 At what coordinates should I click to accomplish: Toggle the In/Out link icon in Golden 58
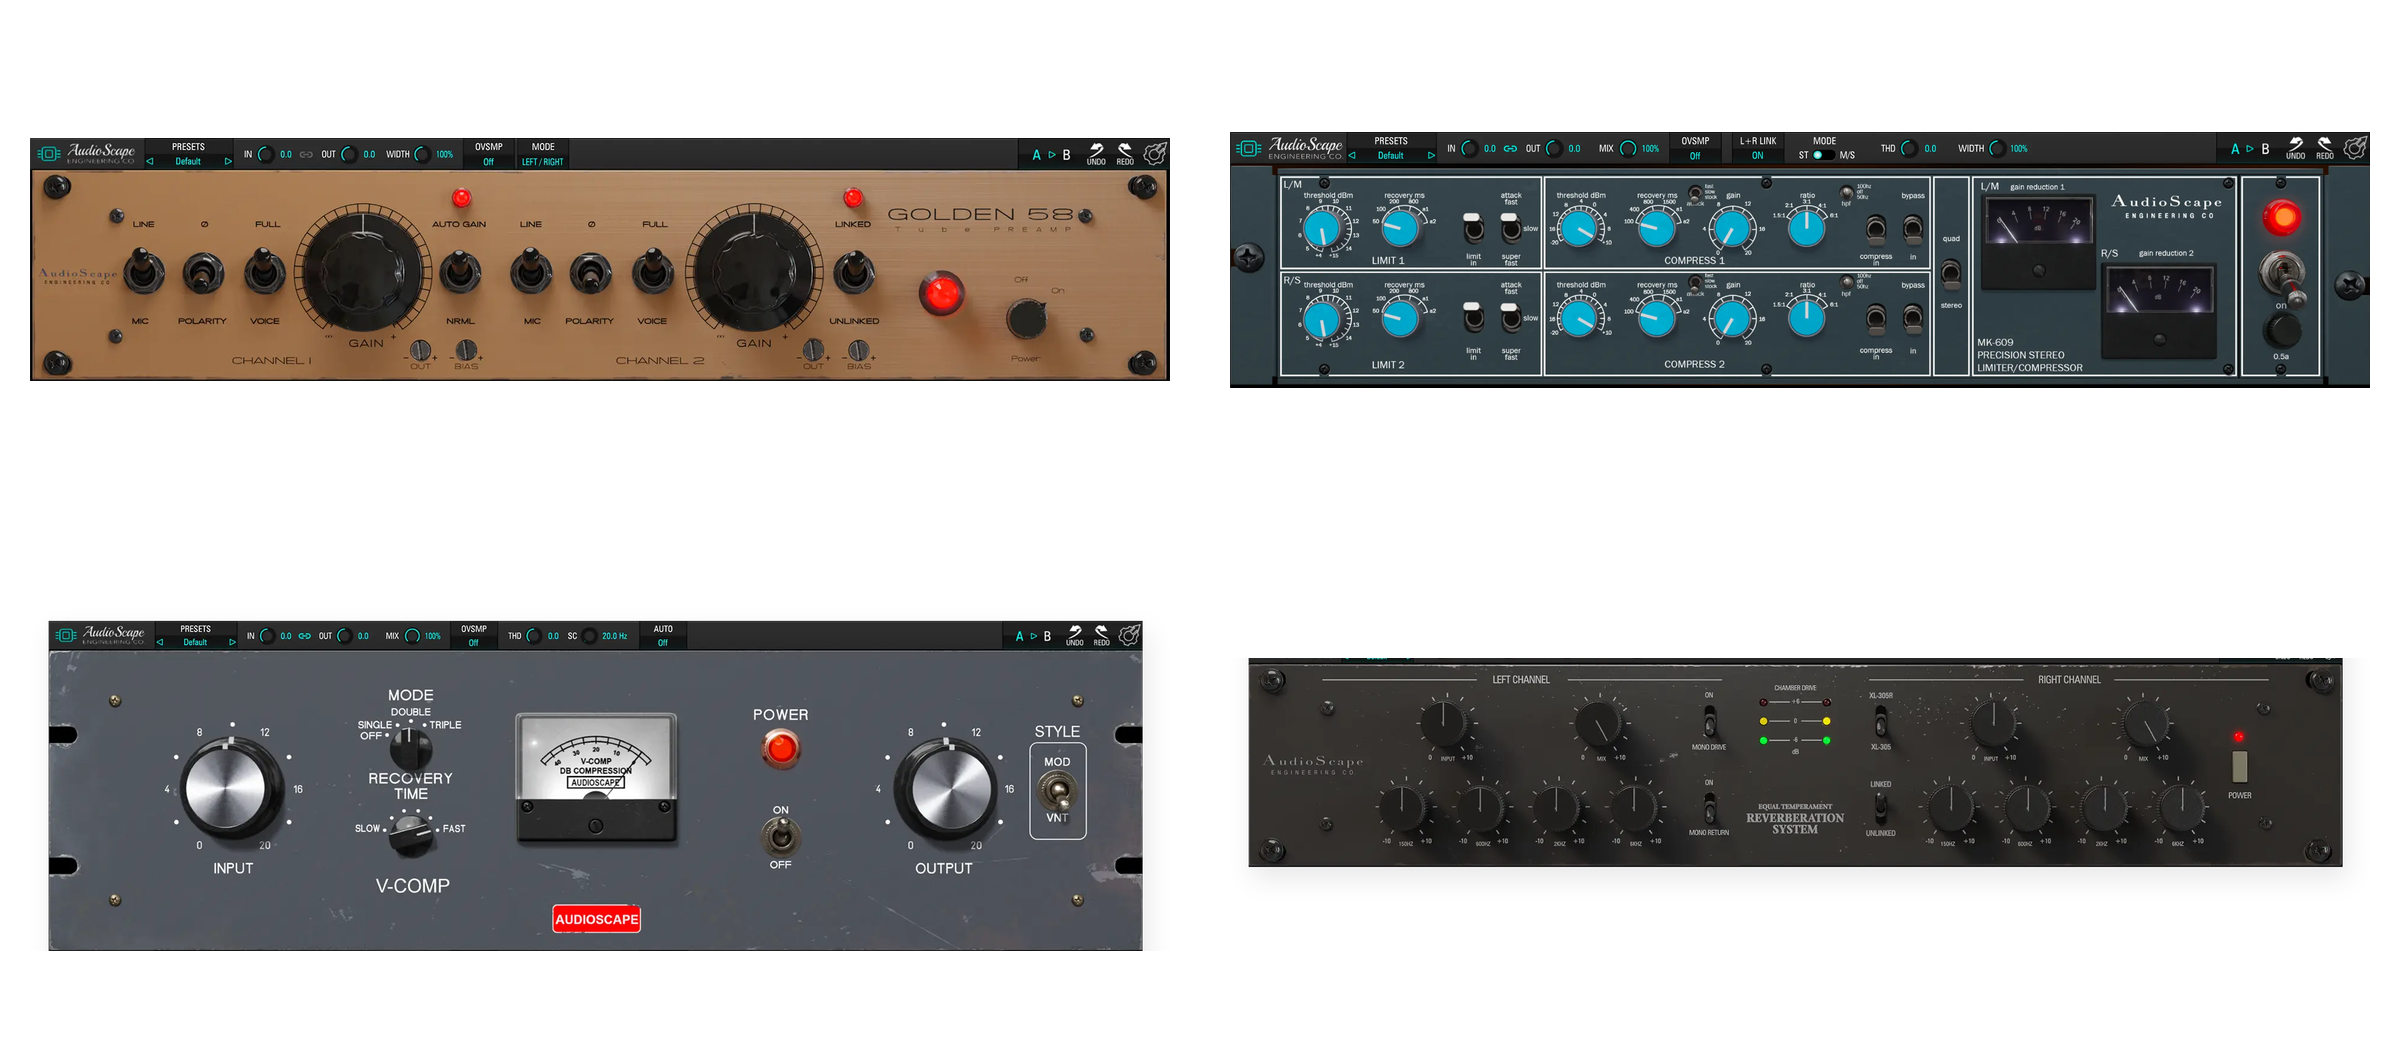[x=306, y=154]
